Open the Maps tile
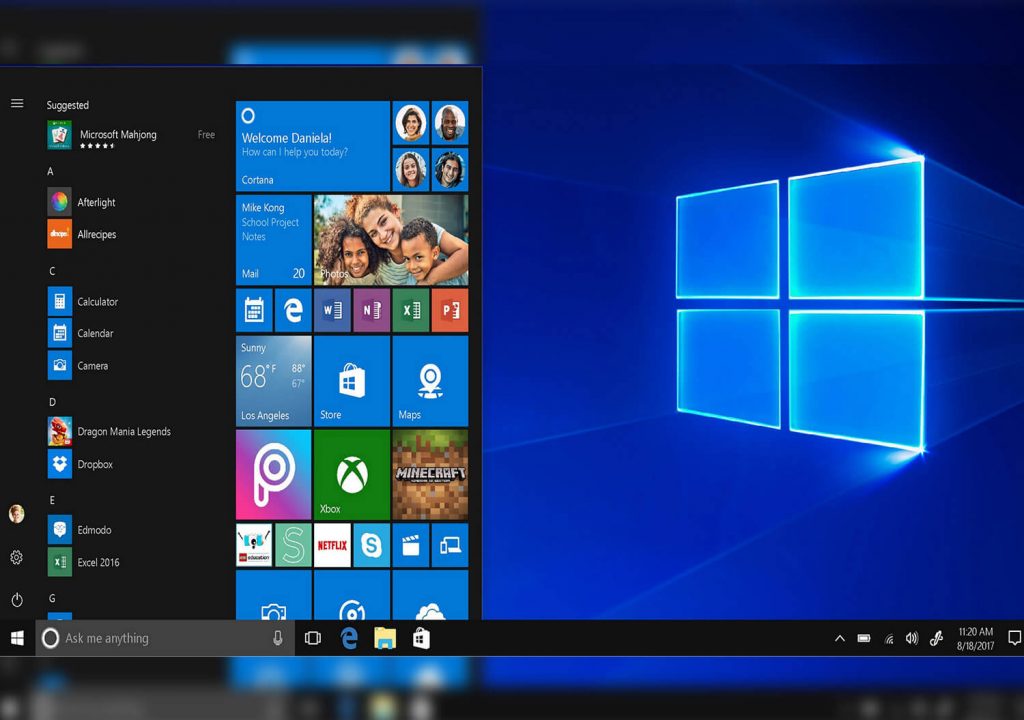 point(430,381)
